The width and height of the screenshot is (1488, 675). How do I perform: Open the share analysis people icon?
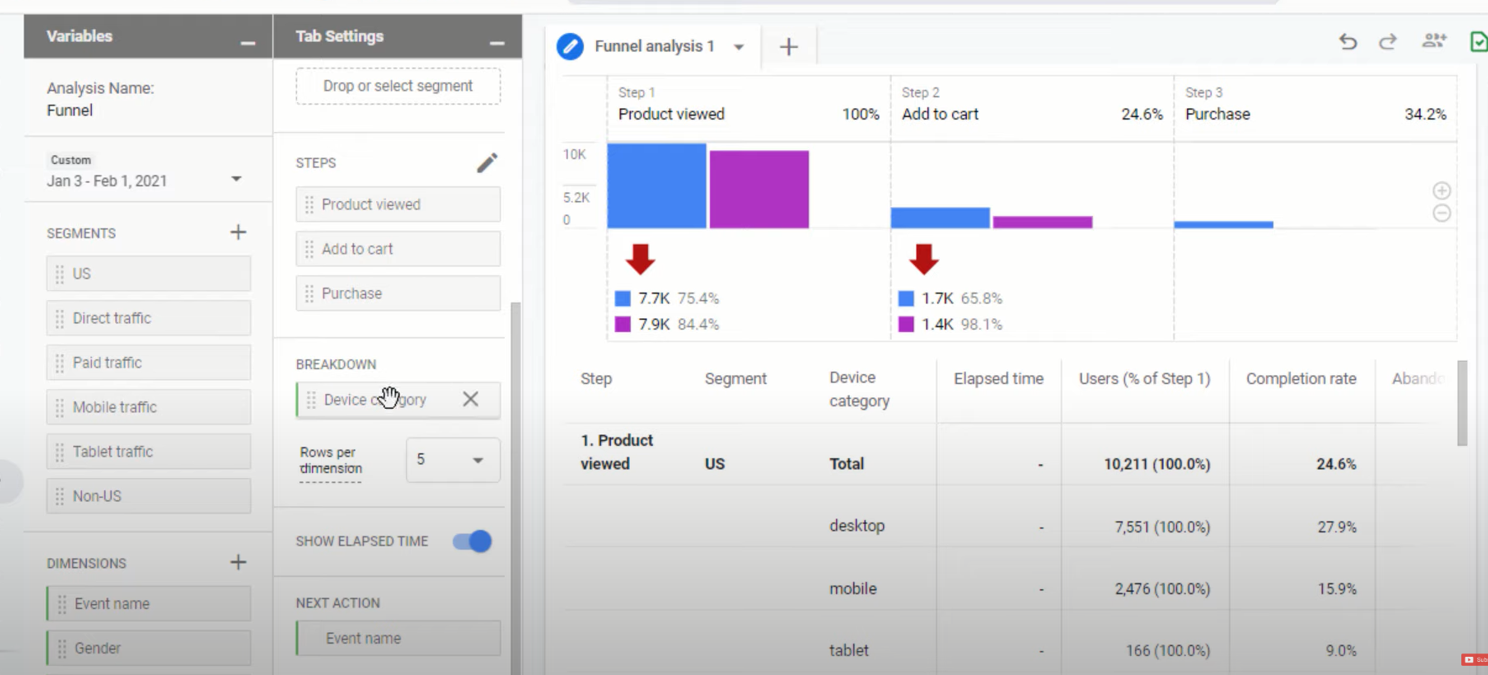tap(1434, 41)
